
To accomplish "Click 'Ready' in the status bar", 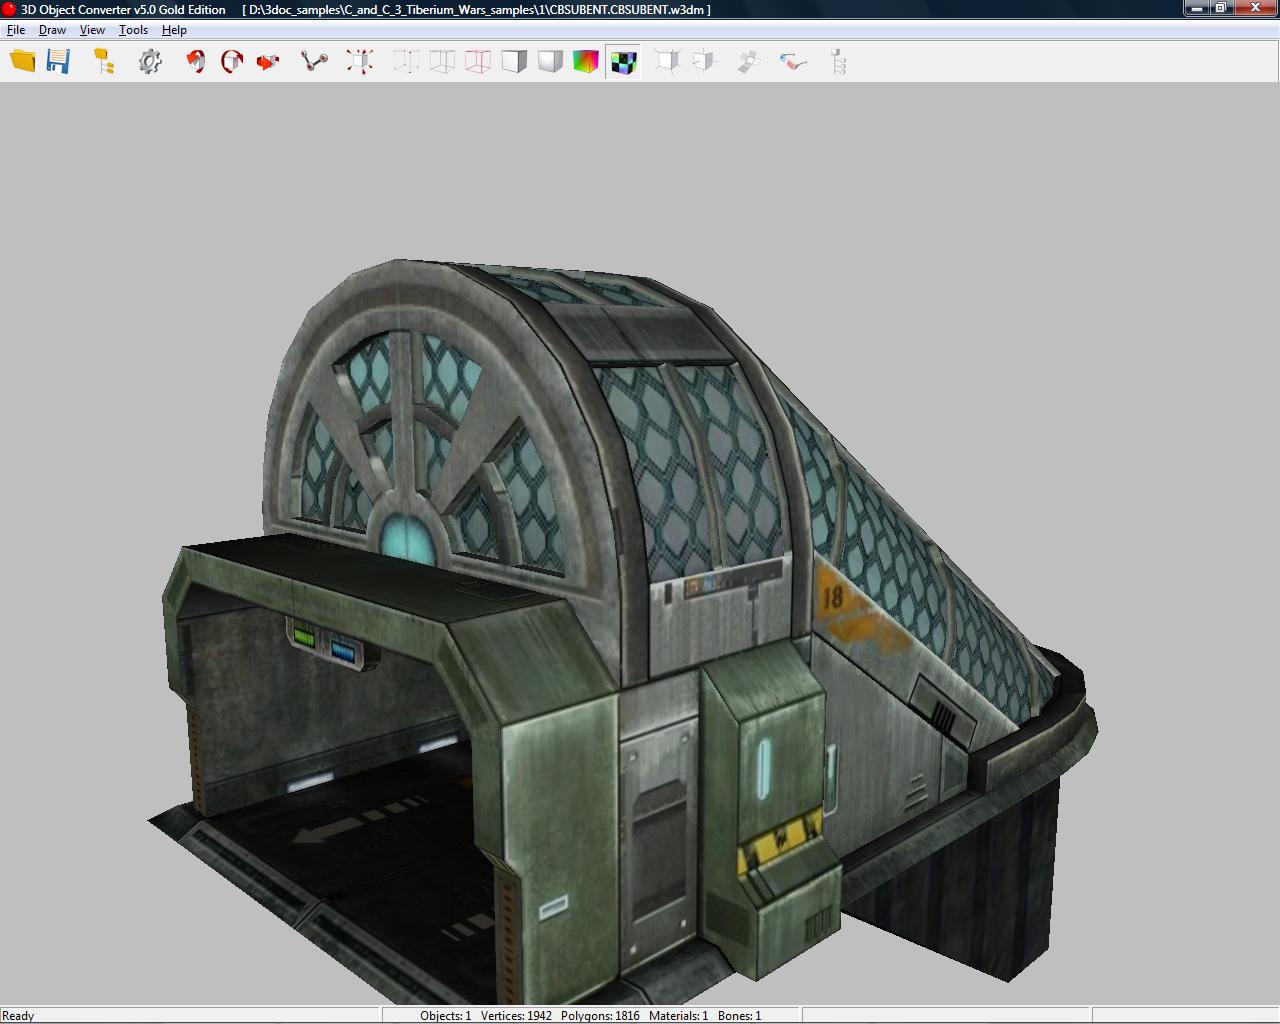I will coord(18,1015).
